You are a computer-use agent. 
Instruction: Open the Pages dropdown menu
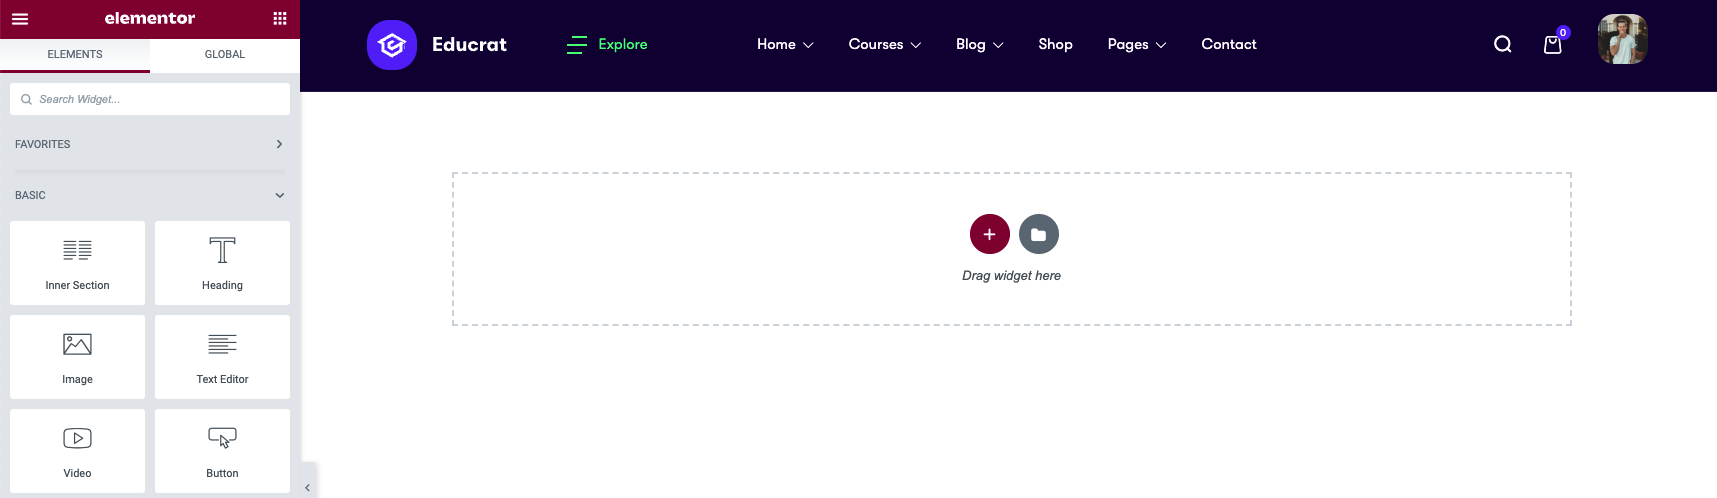click(1136, 44)
